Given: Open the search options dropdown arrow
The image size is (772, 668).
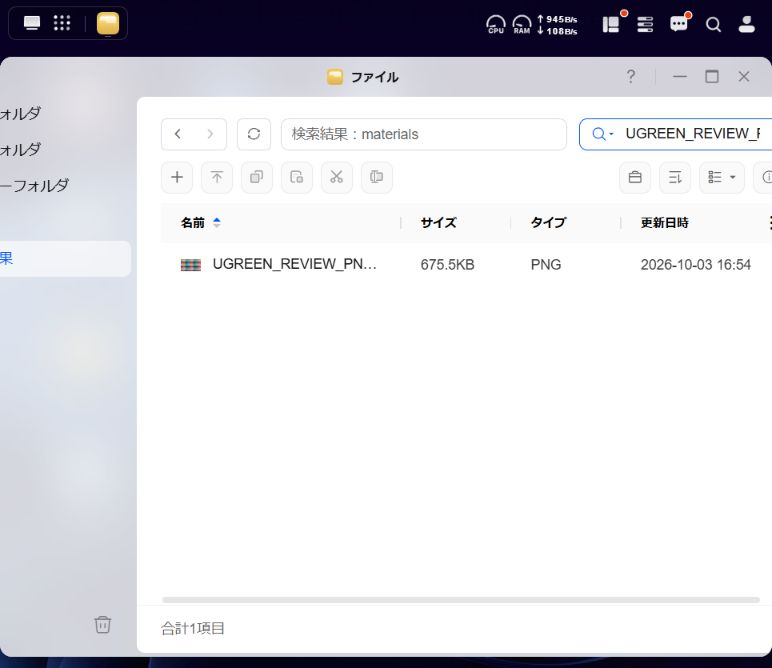Looking at the screenshot, I should click(611, 134).
